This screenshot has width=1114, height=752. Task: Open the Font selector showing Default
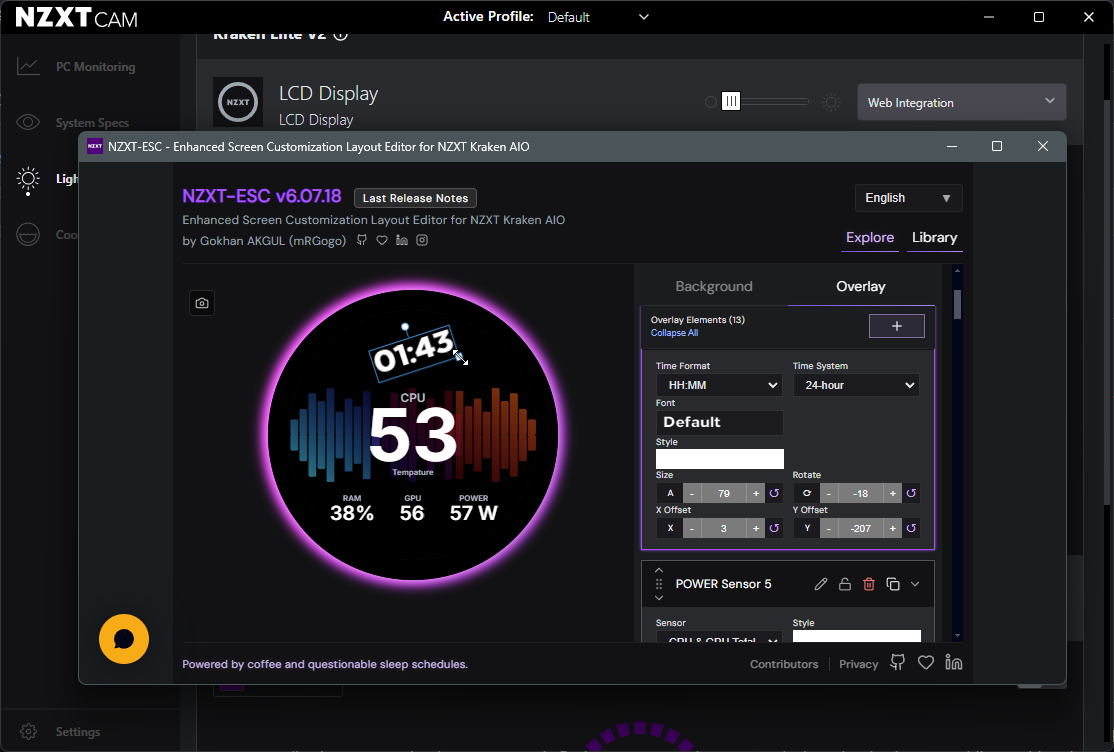719,422
